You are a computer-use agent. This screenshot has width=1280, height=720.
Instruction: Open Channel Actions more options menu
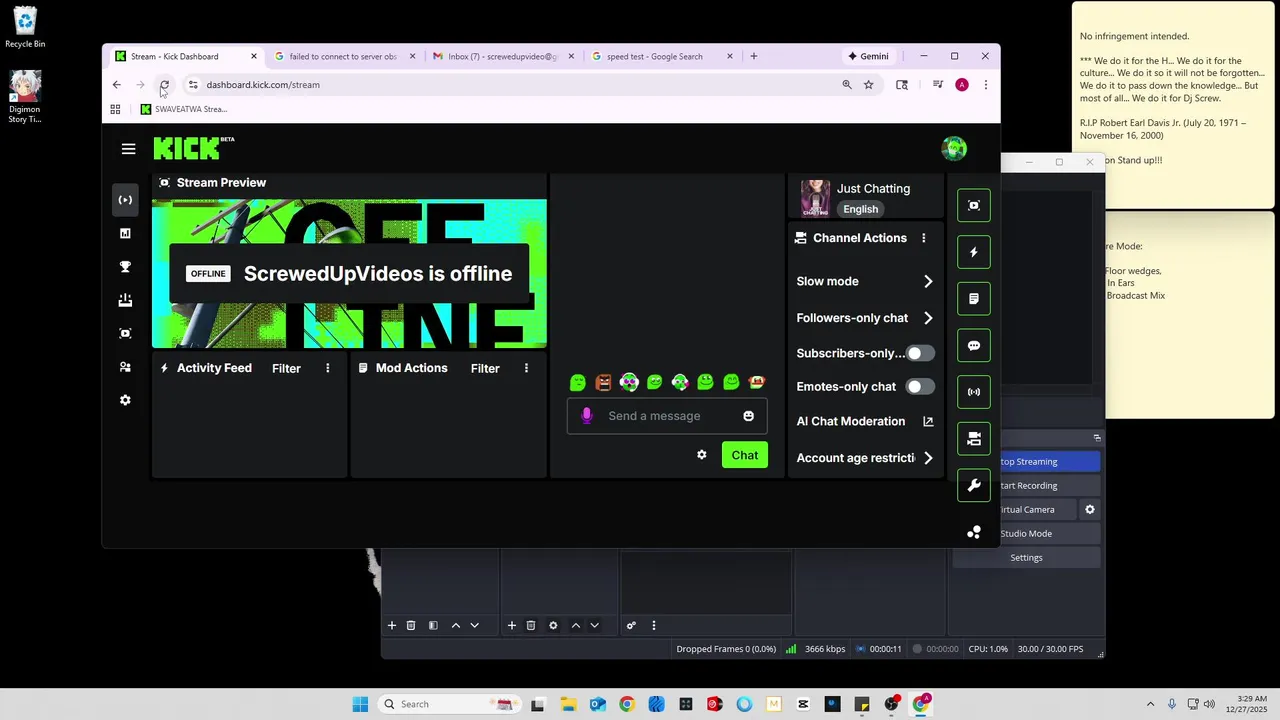pyautogui.click(x=923, y=238)
